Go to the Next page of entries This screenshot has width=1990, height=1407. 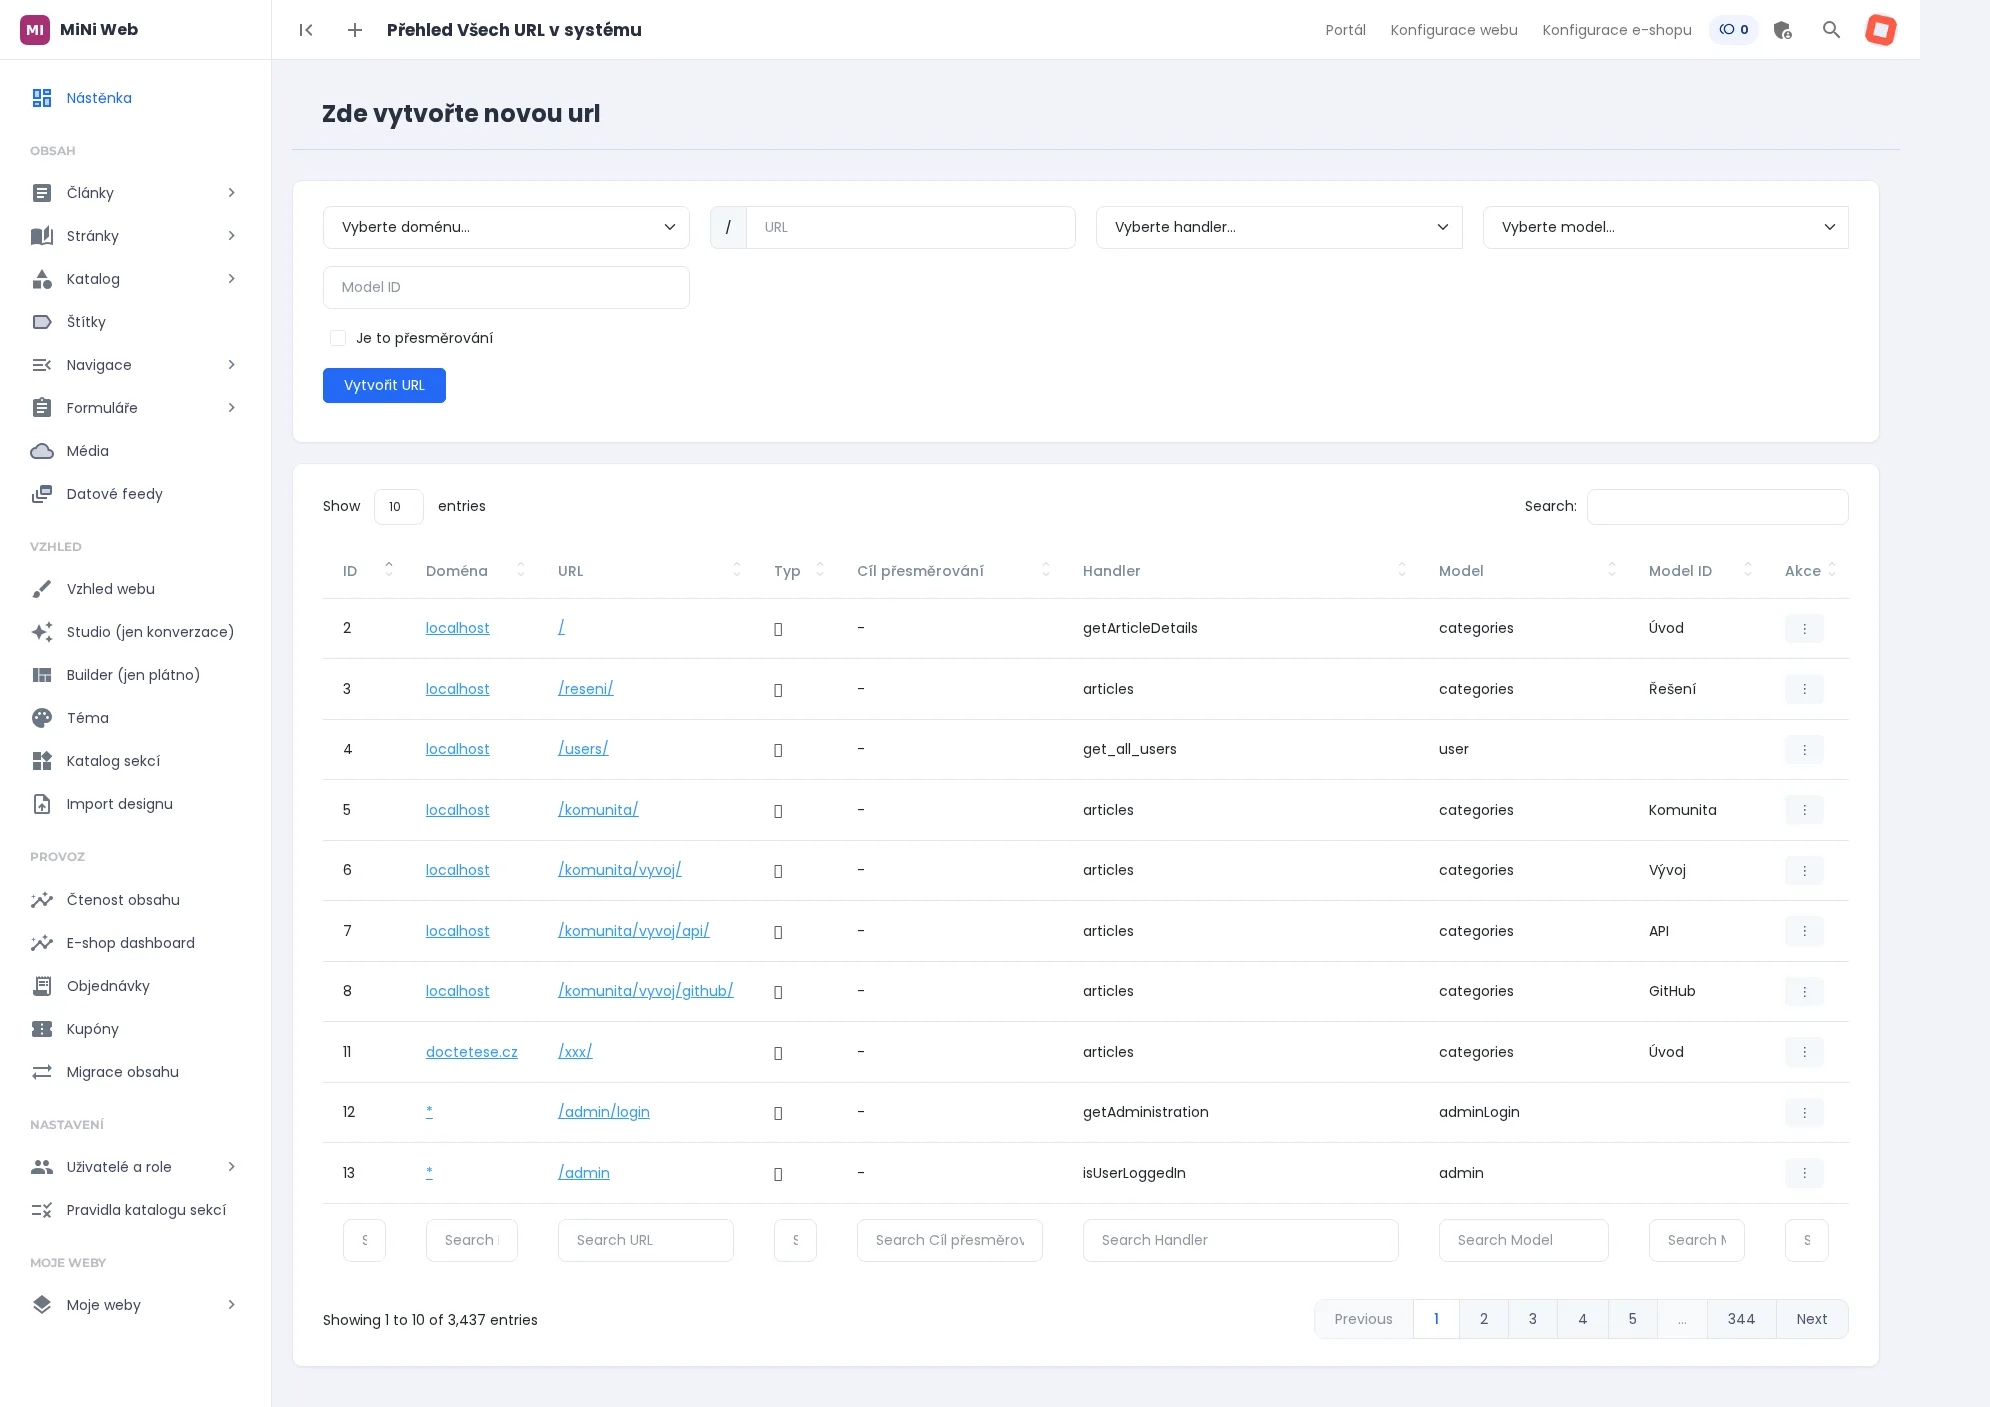tap(1812, 1319)
